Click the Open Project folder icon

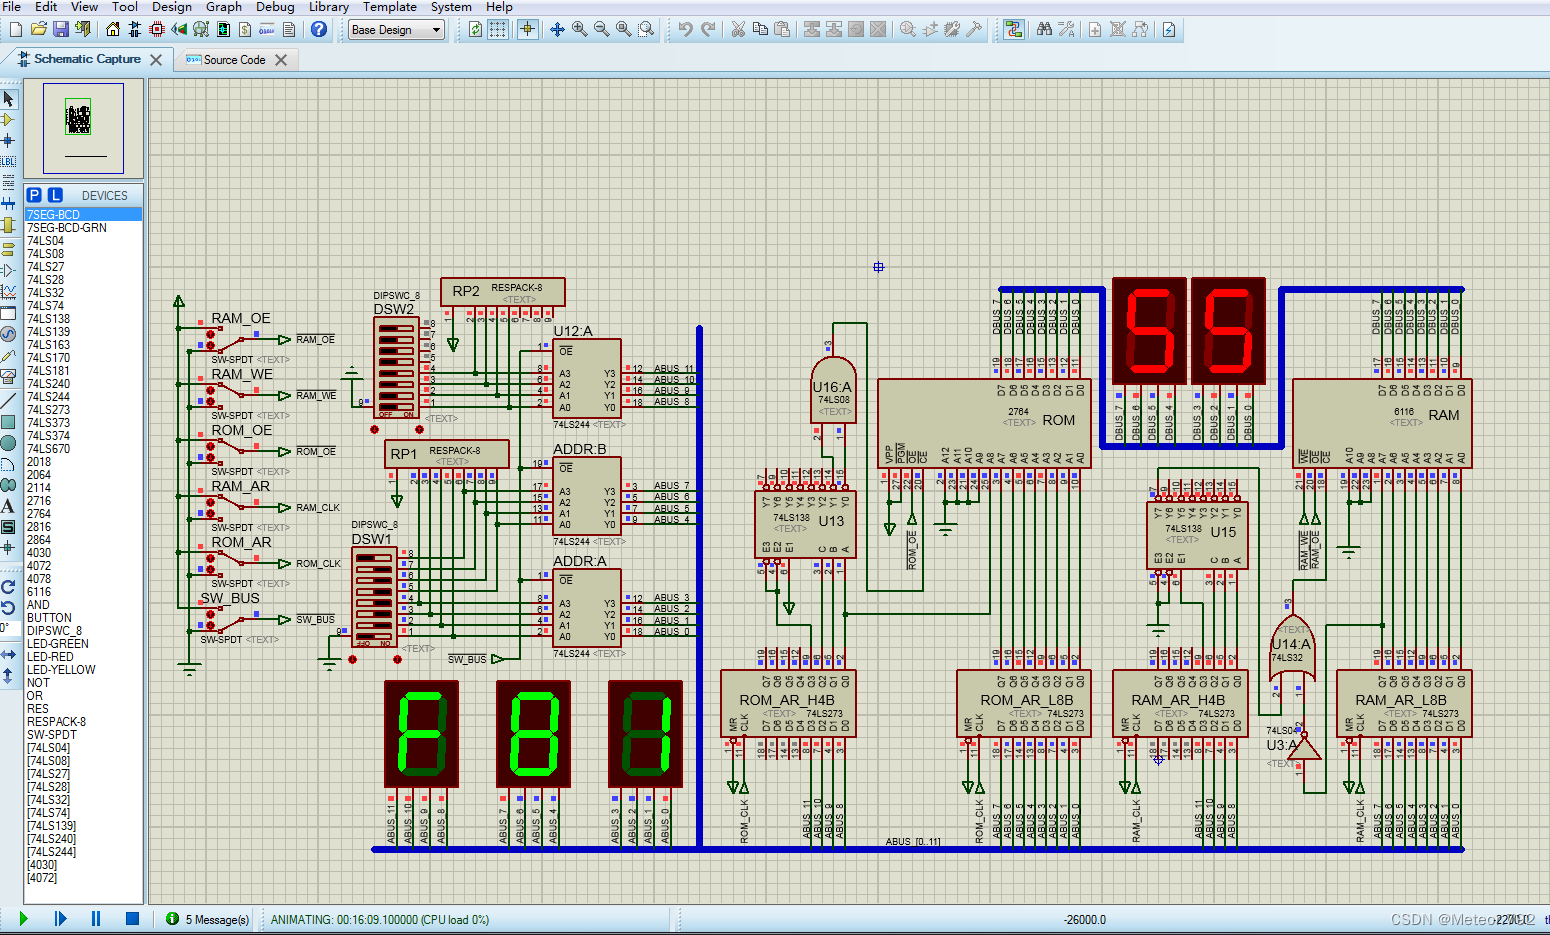coord(39,30)
